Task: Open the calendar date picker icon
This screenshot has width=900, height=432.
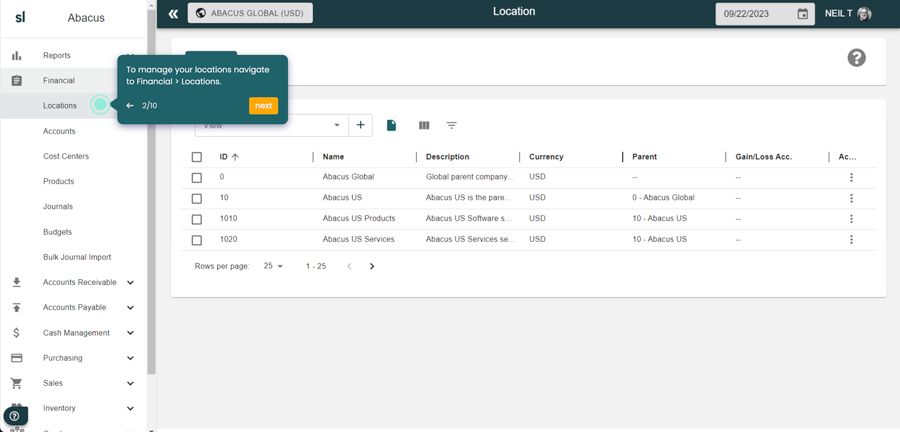Action: [803, 14]
